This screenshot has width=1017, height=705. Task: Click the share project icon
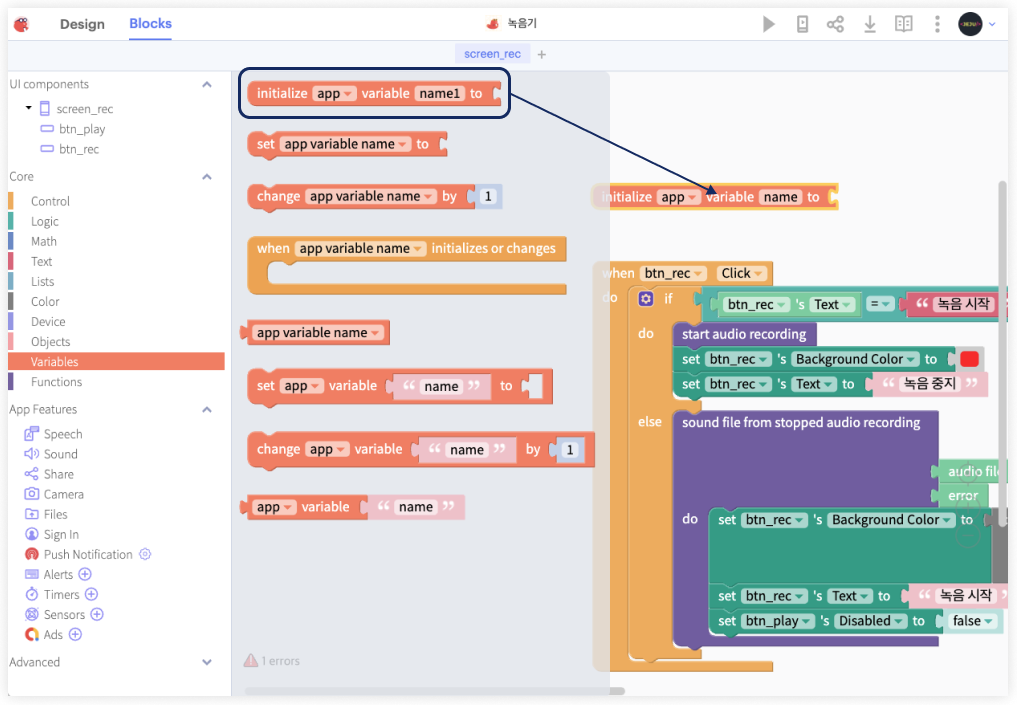tap(835, 25)
